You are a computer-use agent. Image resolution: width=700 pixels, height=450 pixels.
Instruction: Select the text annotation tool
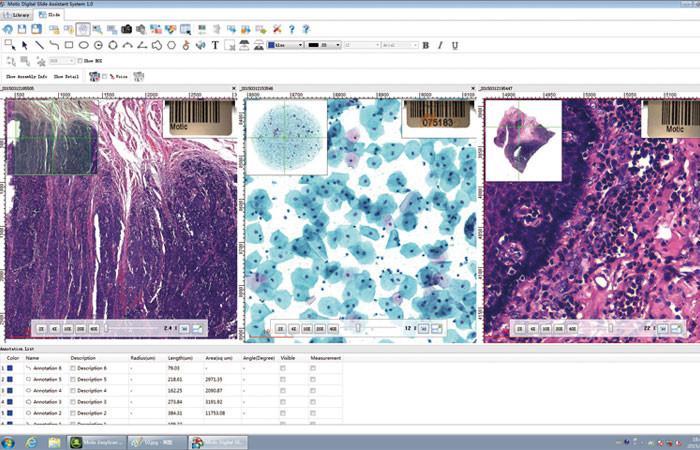coord(215,45)
